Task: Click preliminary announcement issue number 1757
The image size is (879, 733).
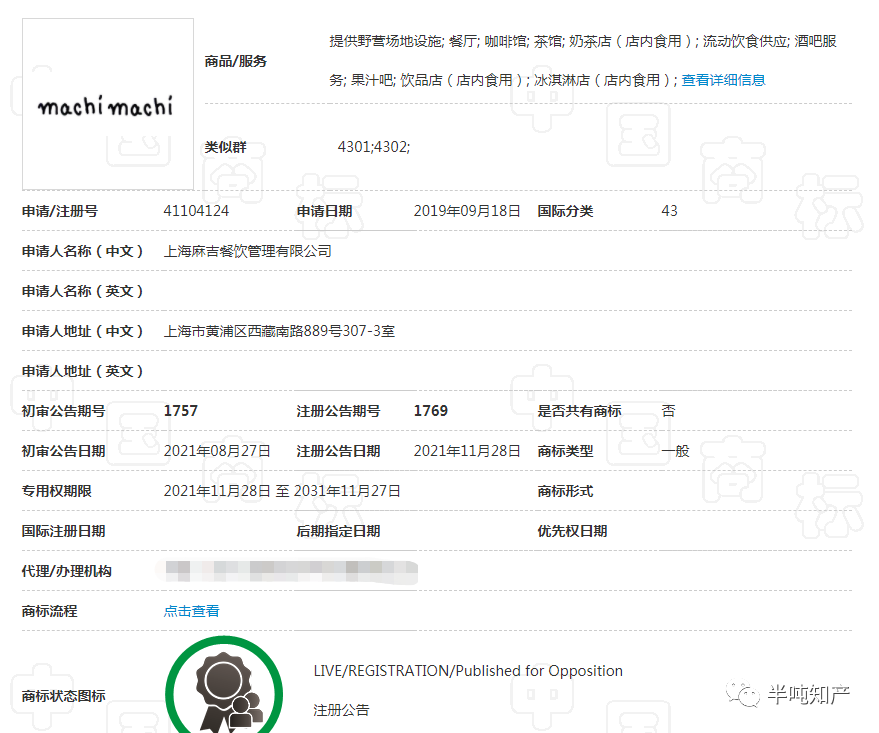Action: pos(181,411)
